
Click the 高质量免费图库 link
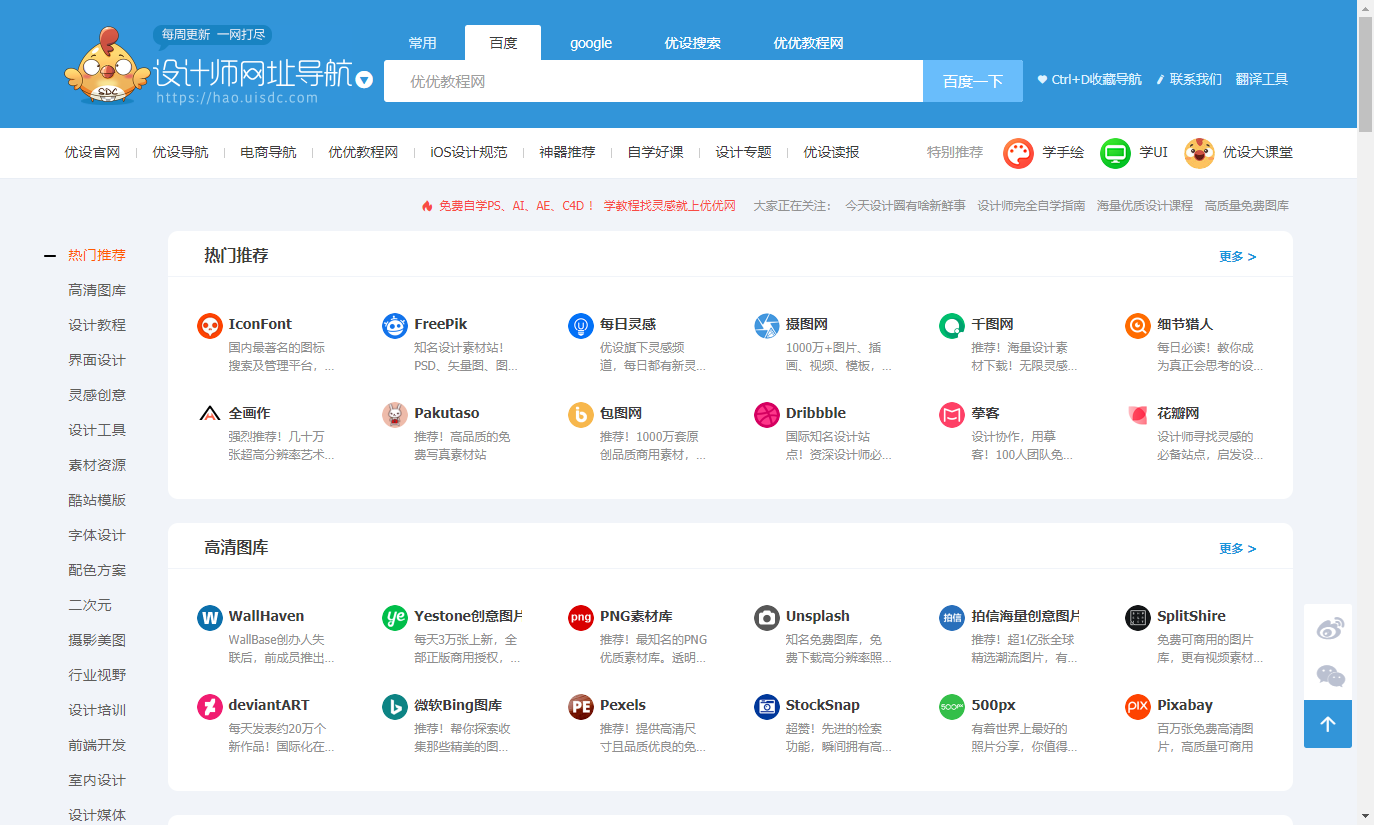pyautogui.click(x=1247, y=205)
